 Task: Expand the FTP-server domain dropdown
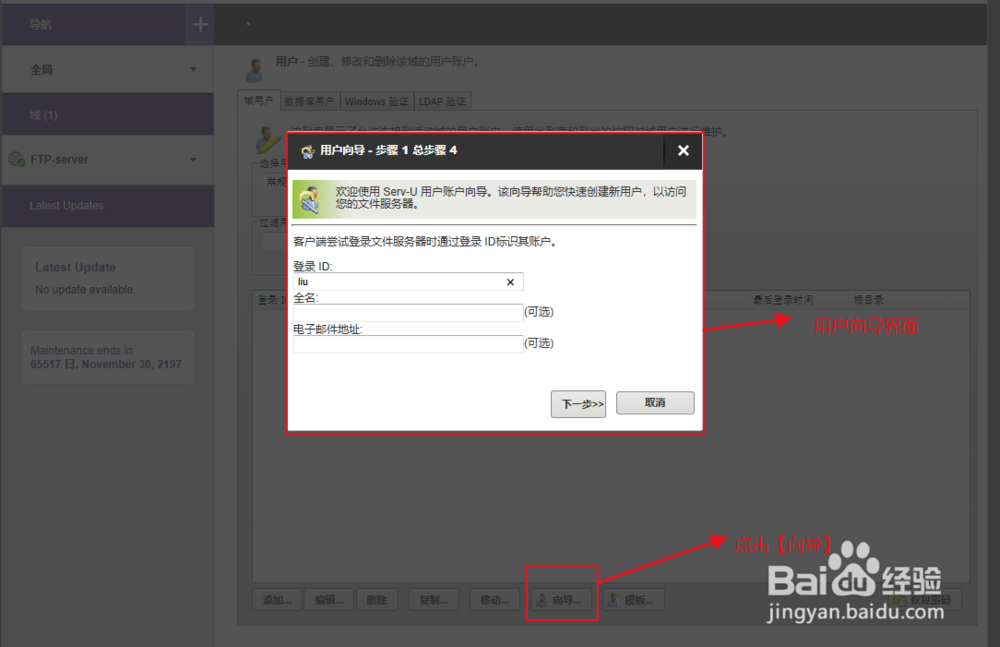193,160
